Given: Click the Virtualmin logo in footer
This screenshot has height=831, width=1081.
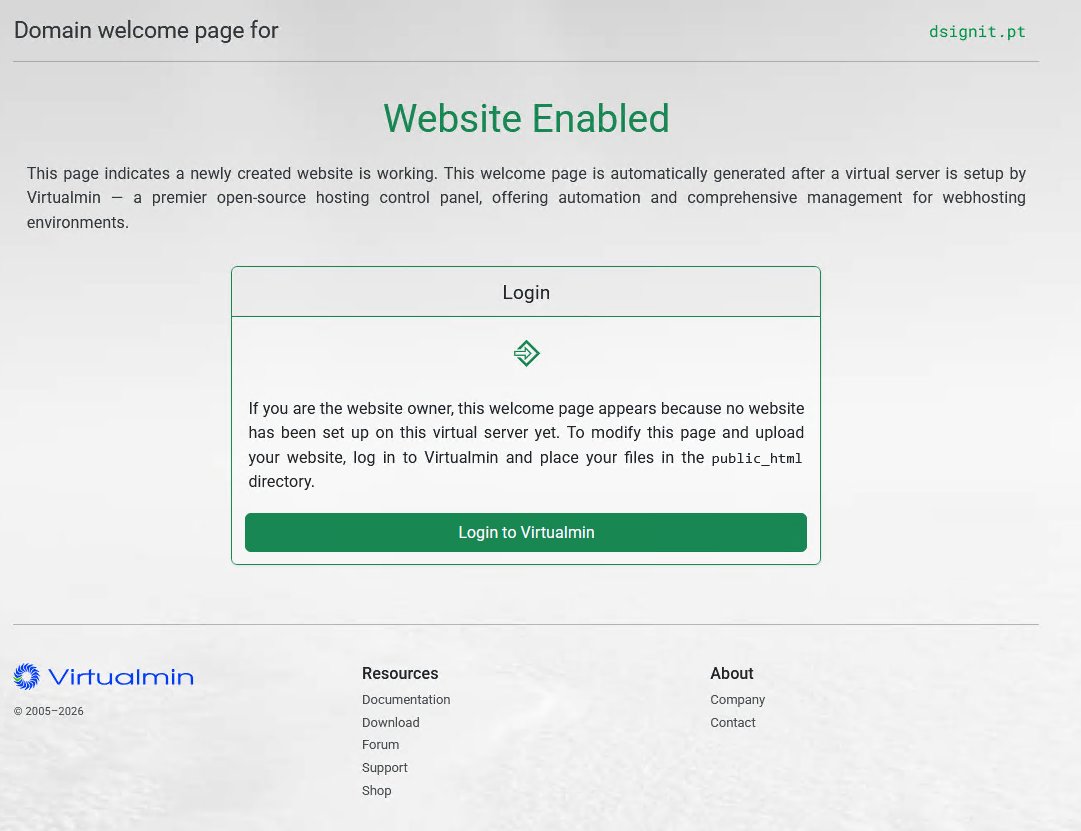Looking at the screenshot, I should tap(103, 677).
